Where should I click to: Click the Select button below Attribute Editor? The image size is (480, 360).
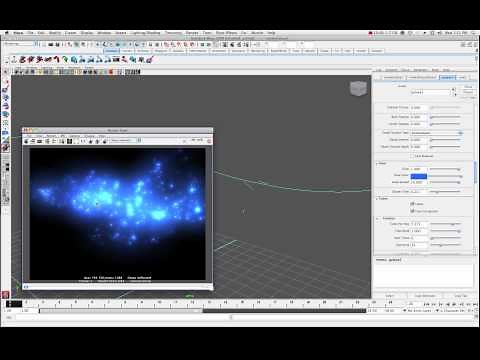click(x=389, y=296)
